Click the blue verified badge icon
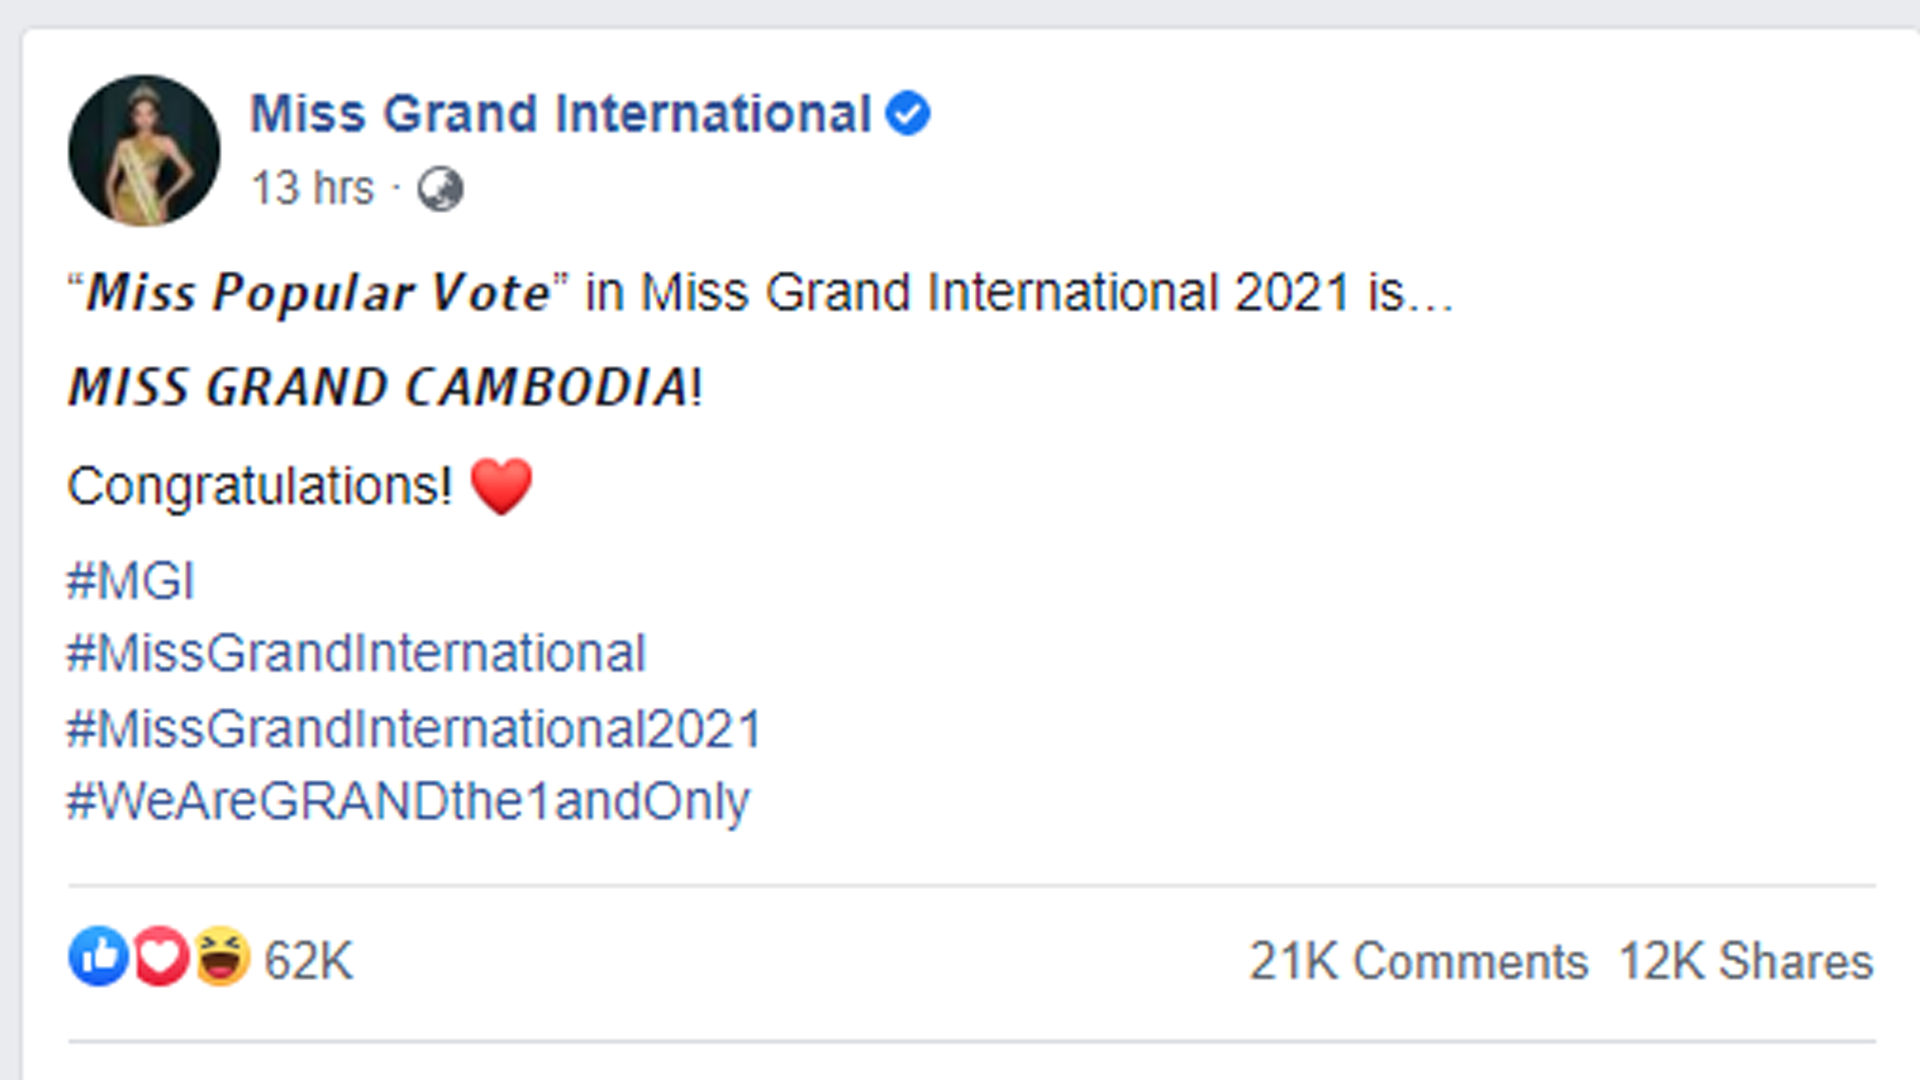Screen dimensions: 1920x1080 [907, 113]
